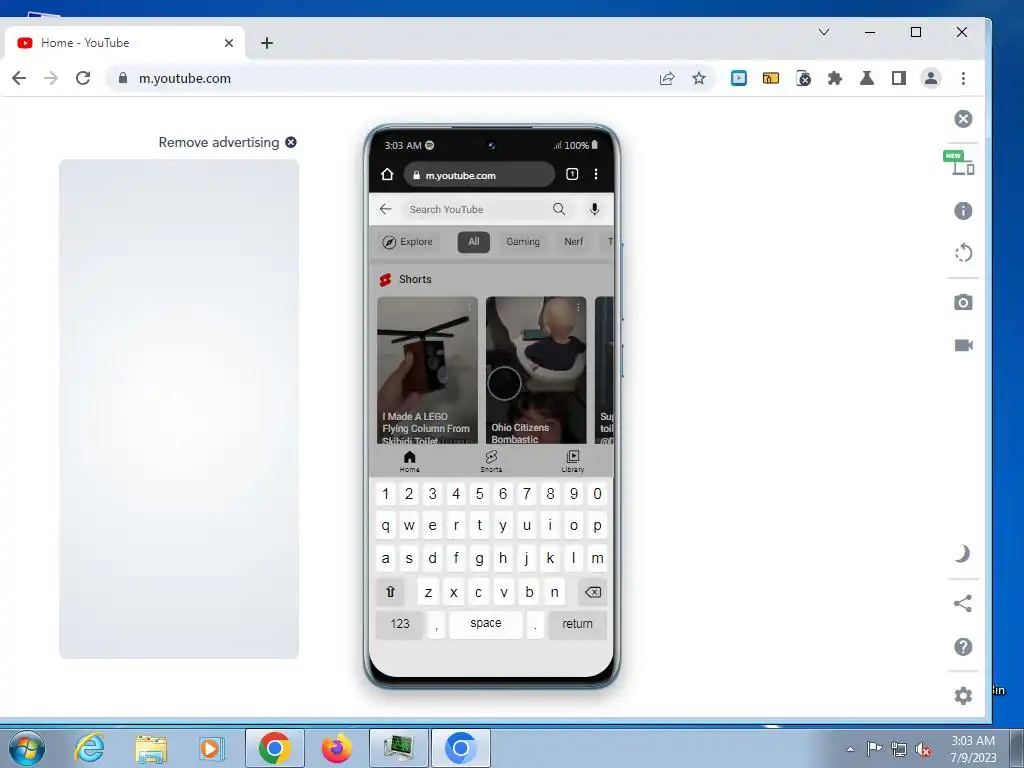Tap the q key on the keyboard
The height and width of the screenshot is (768, 1024).
click(x=385, y=525)
